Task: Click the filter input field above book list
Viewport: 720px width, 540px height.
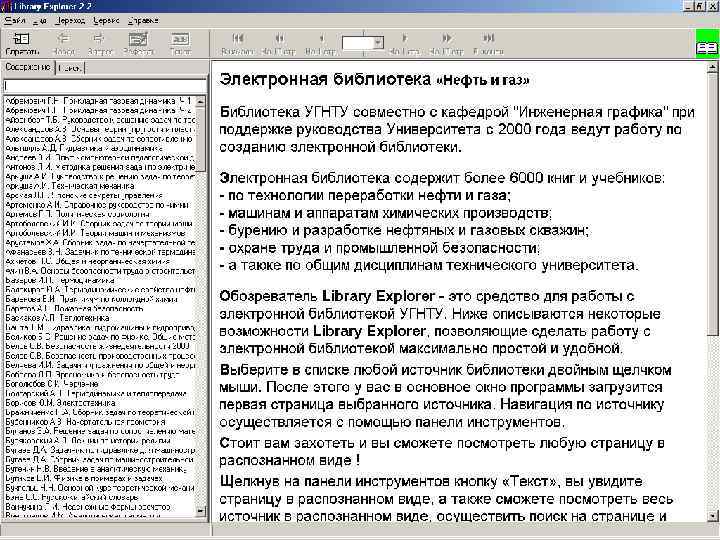Action: click(105, 85)
